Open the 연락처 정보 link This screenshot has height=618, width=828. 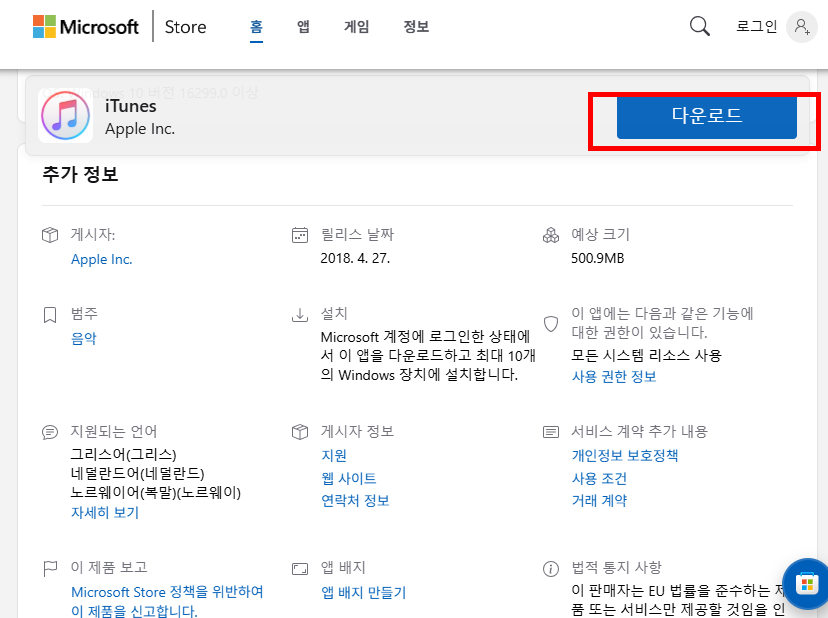(x=355, y=501)
